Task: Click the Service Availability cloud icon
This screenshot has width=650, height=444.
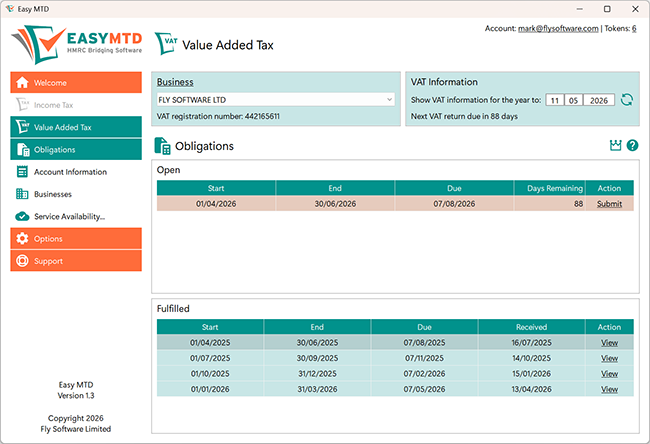Action: [22, 216]
